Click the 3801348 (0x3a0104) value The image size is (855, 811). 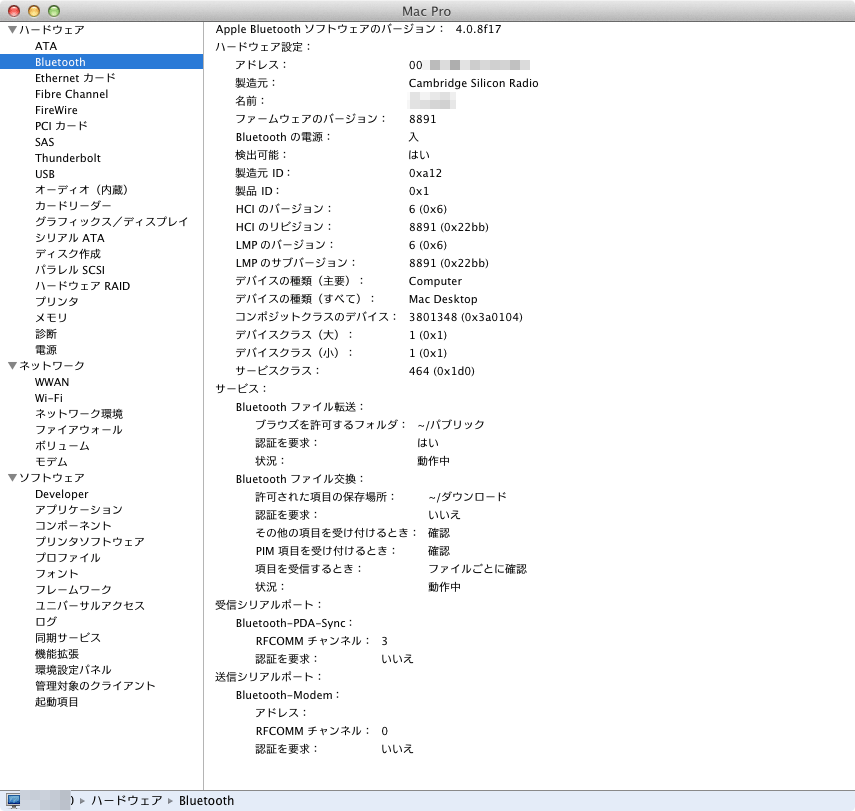(x=466, y=317)
